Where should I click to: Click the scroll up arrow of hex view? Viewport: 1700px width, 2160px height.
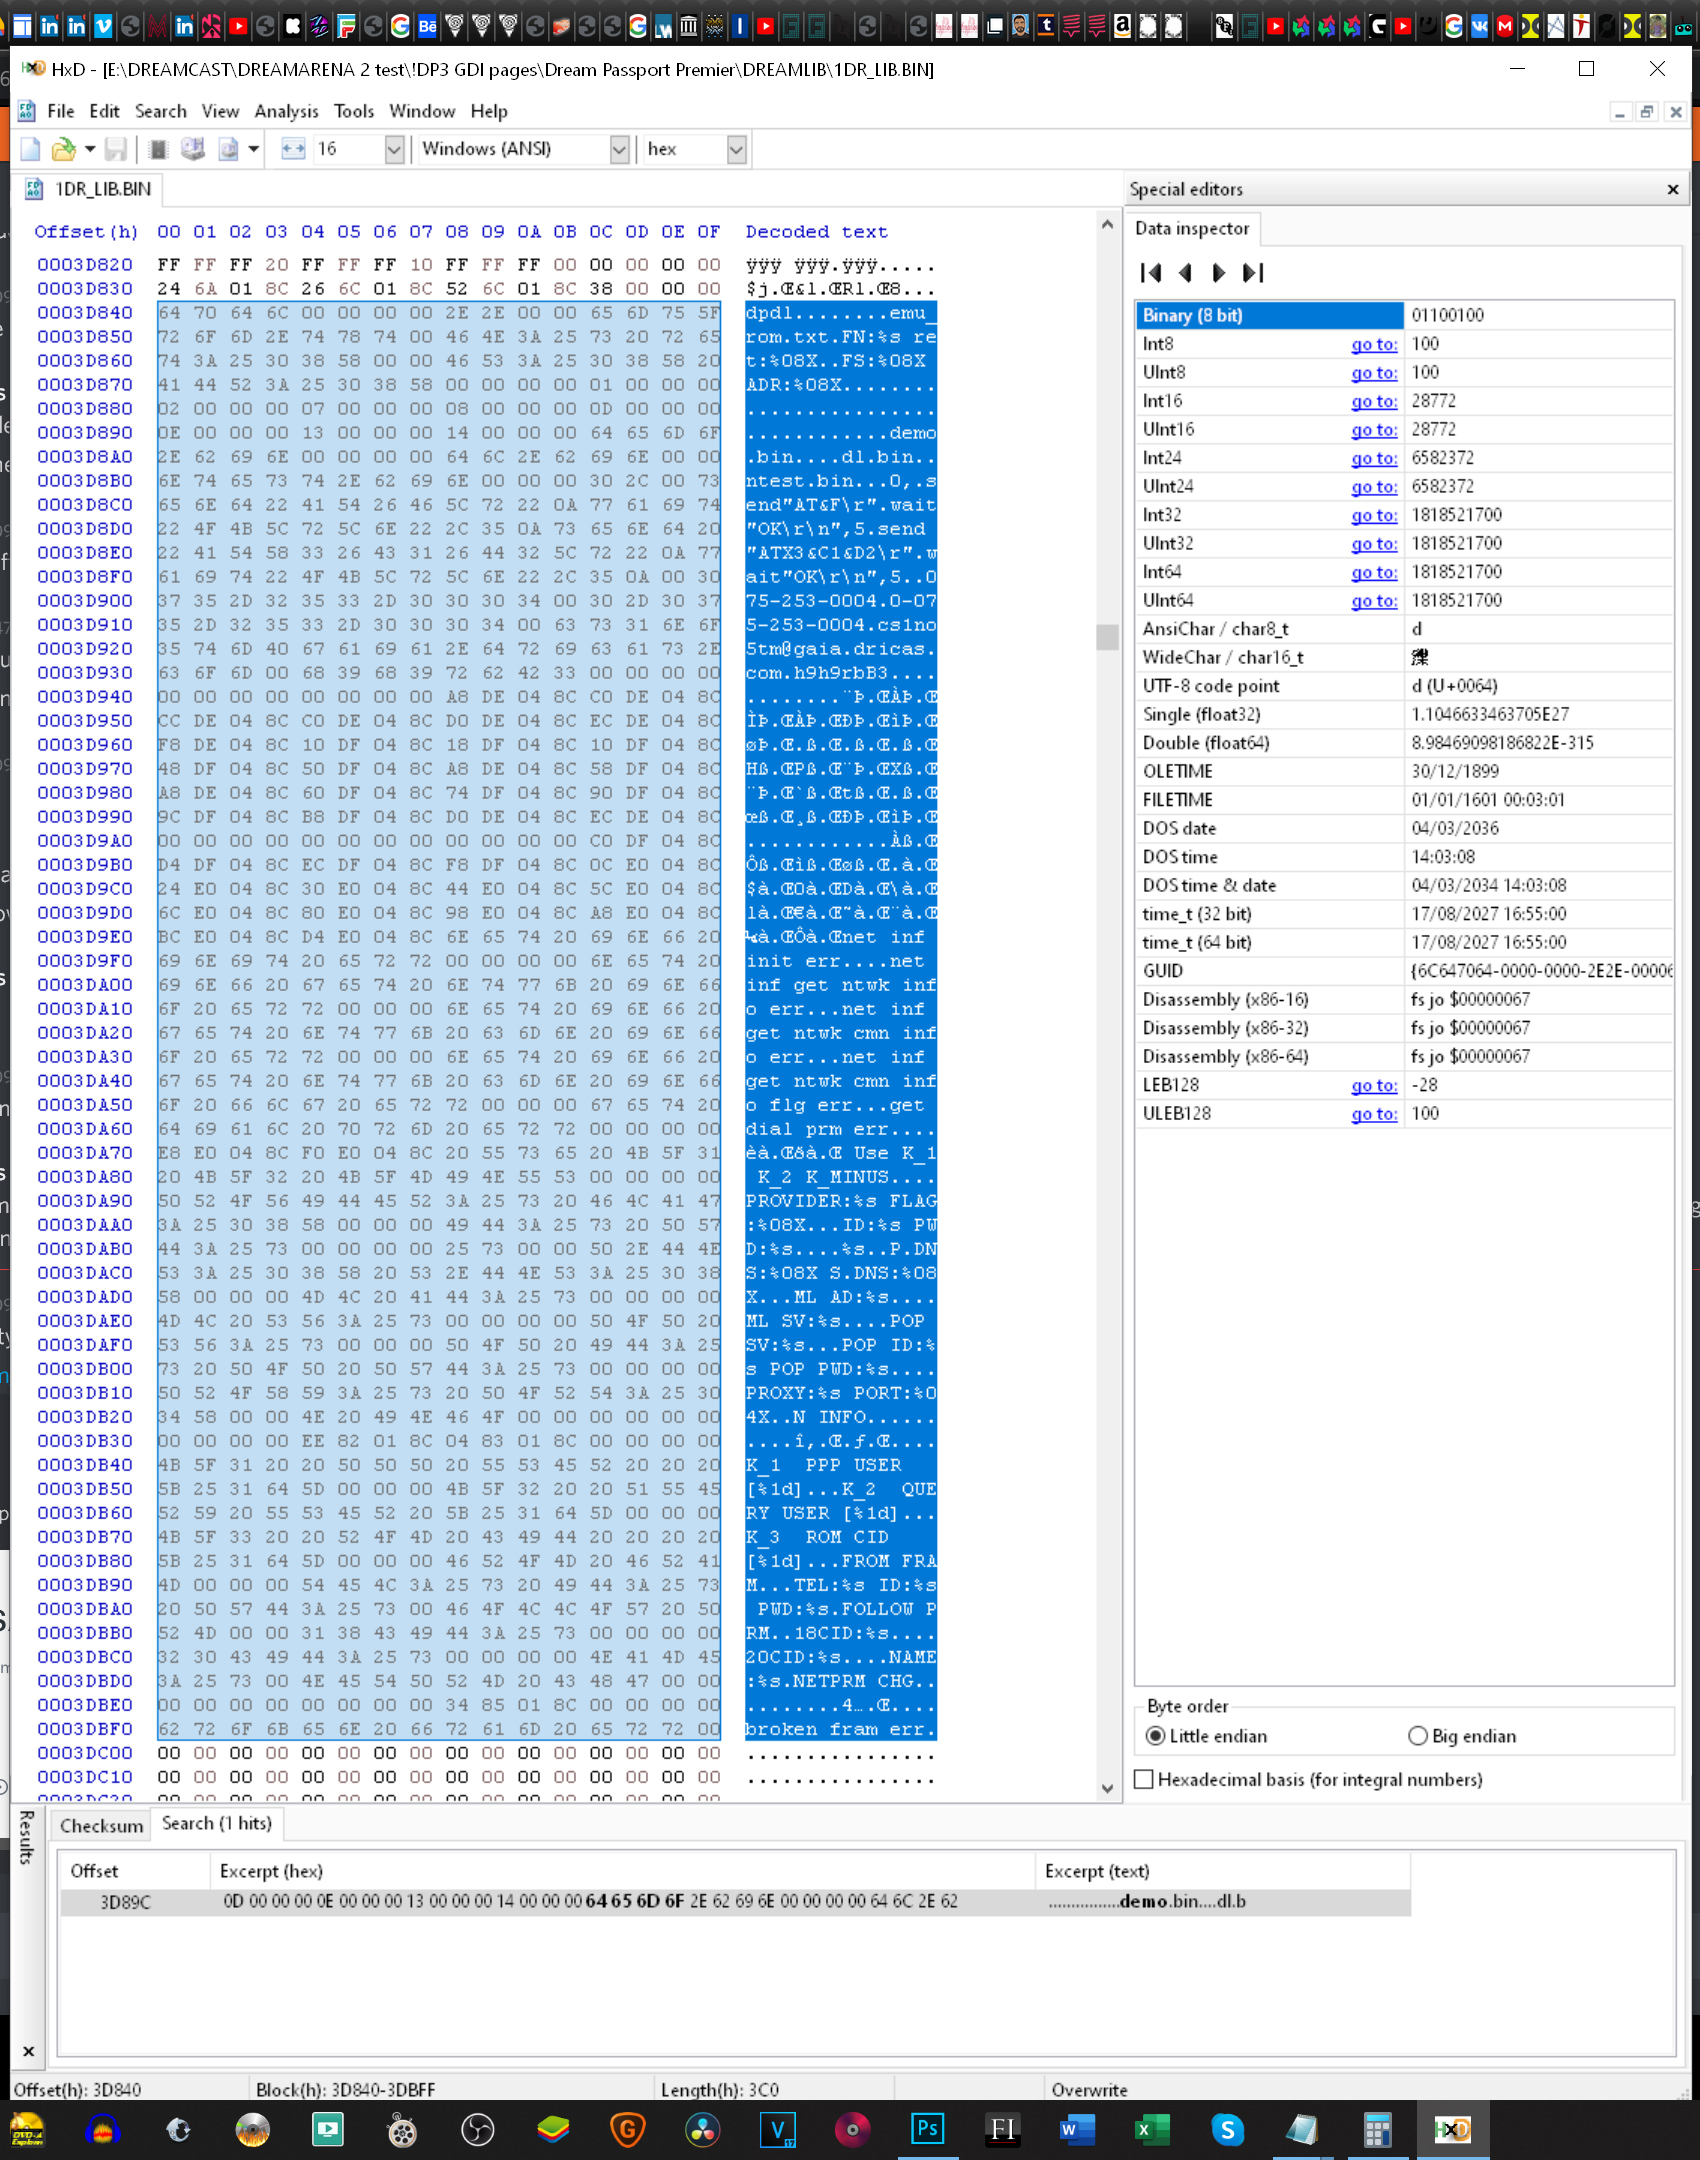(1107, 225)
